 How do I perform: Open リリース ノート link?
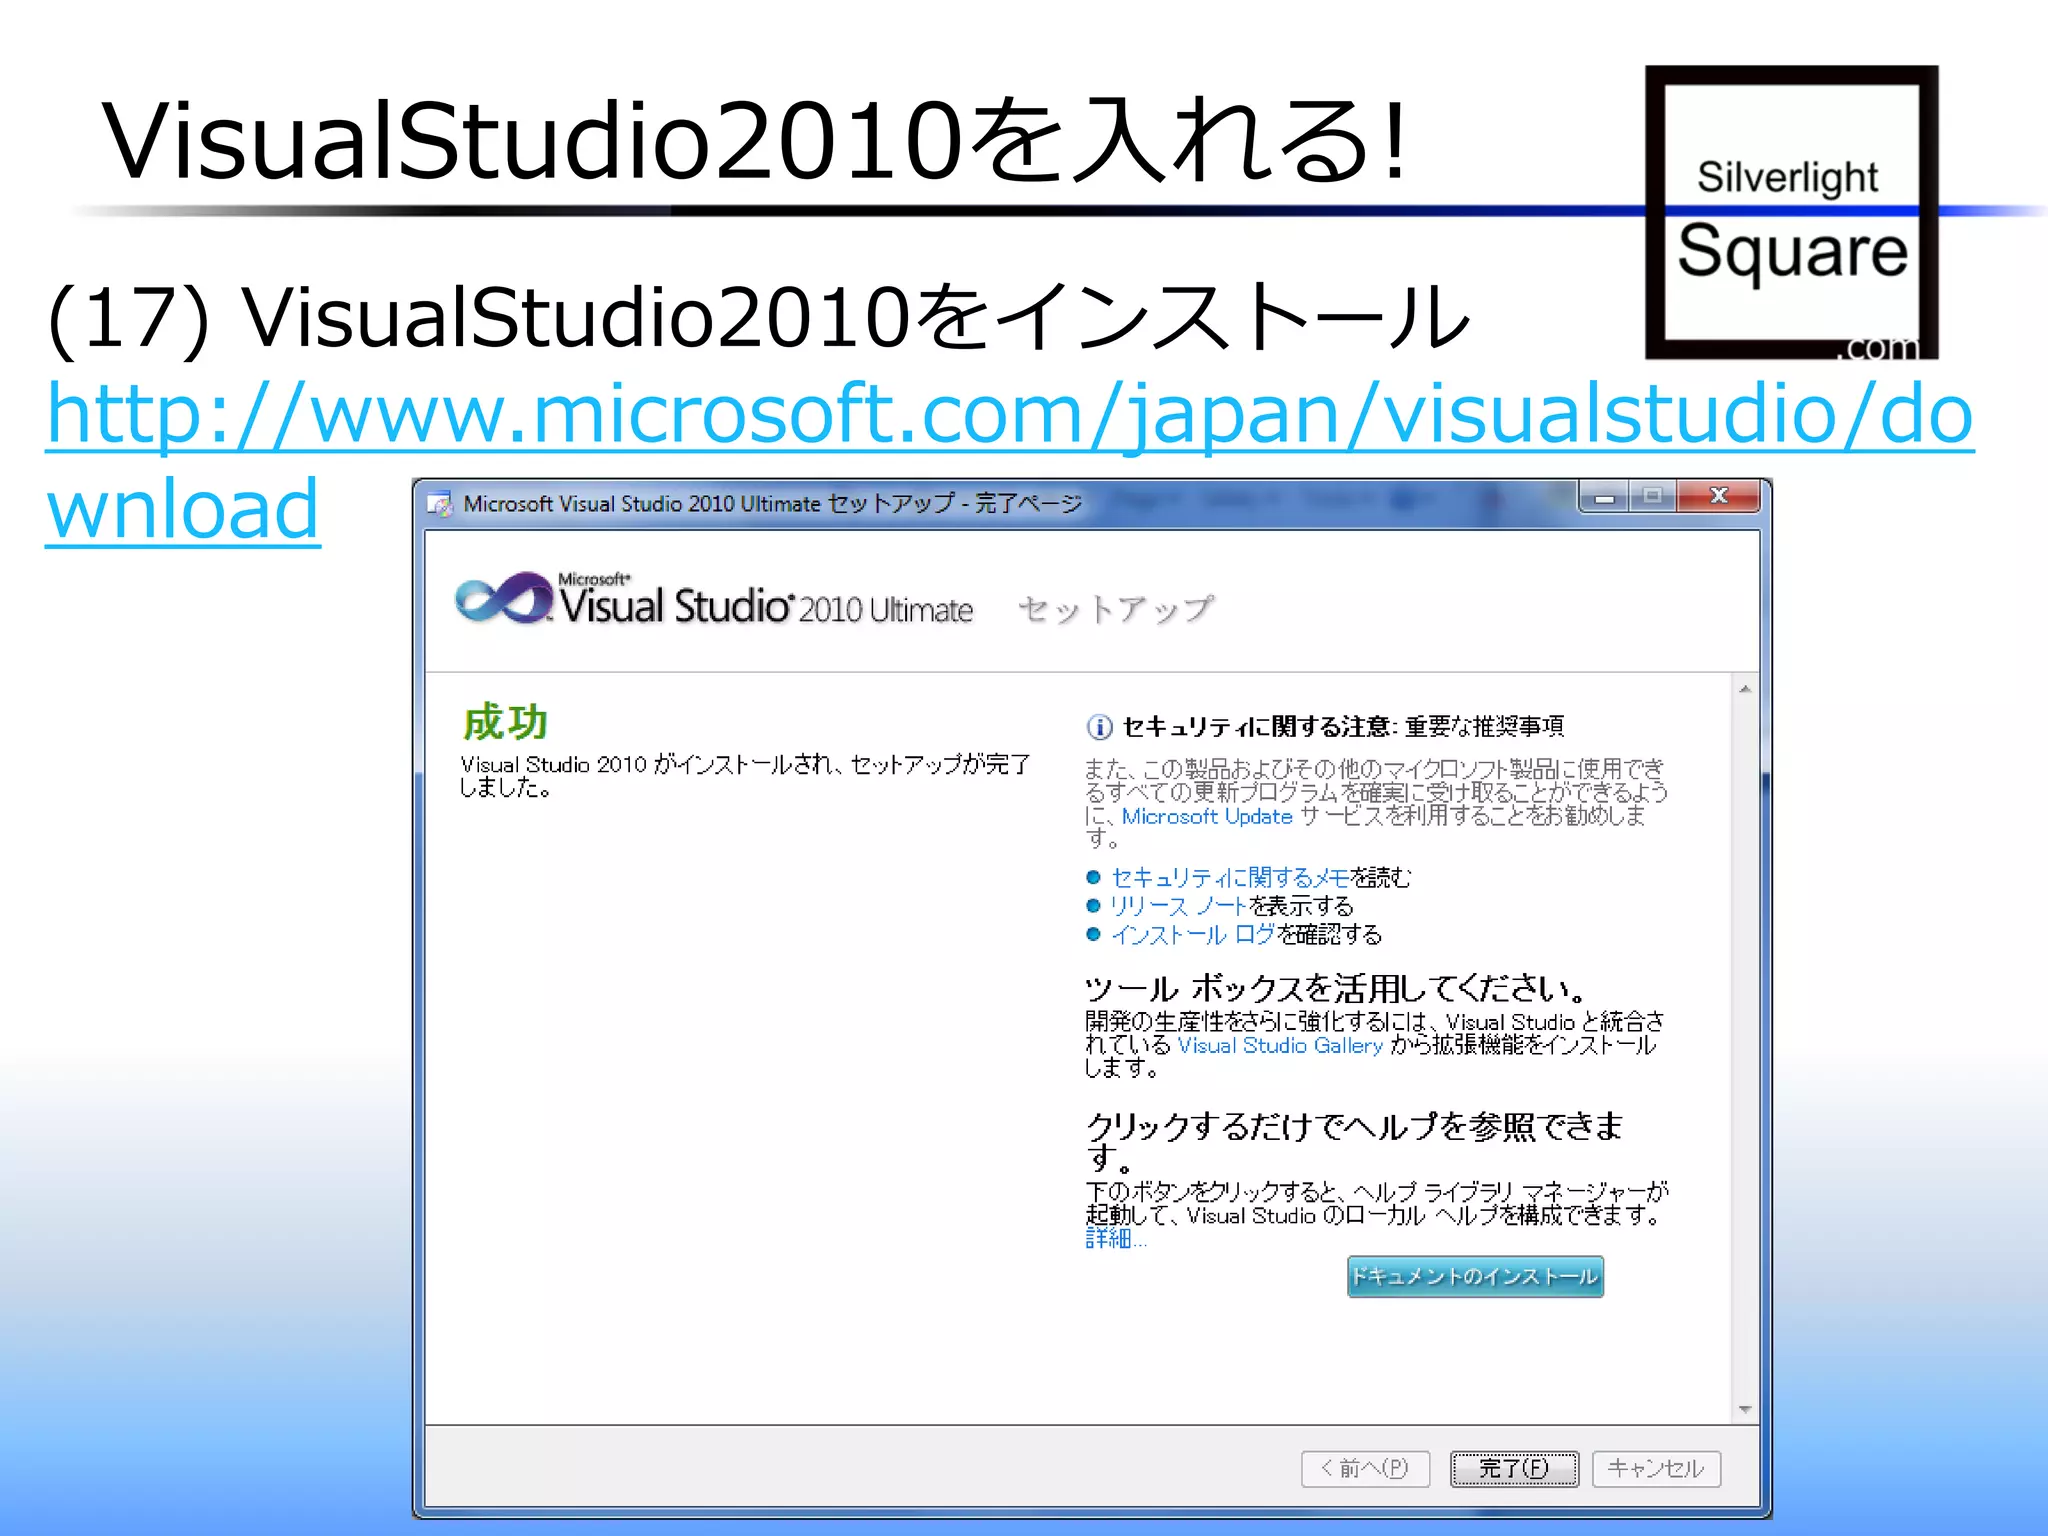coord(1179,906)
